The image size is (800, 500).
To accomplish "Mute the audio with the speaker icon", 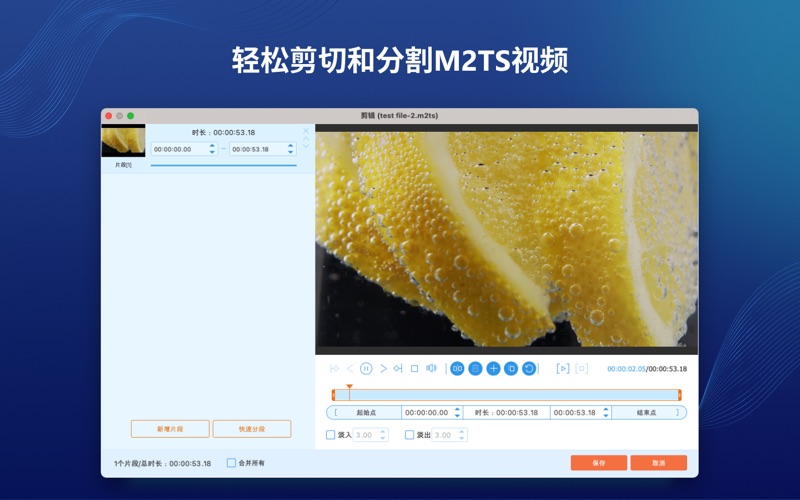I will point(431,369).
